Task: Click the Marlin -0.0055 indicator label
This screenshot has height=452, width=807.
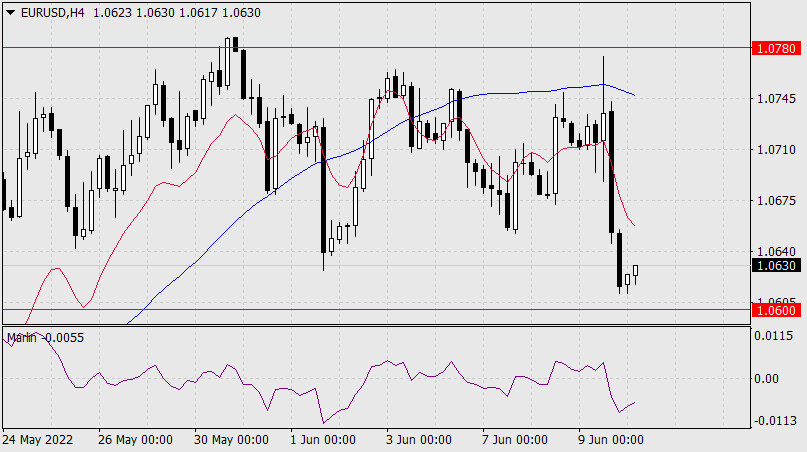Action: coord(45,338)
